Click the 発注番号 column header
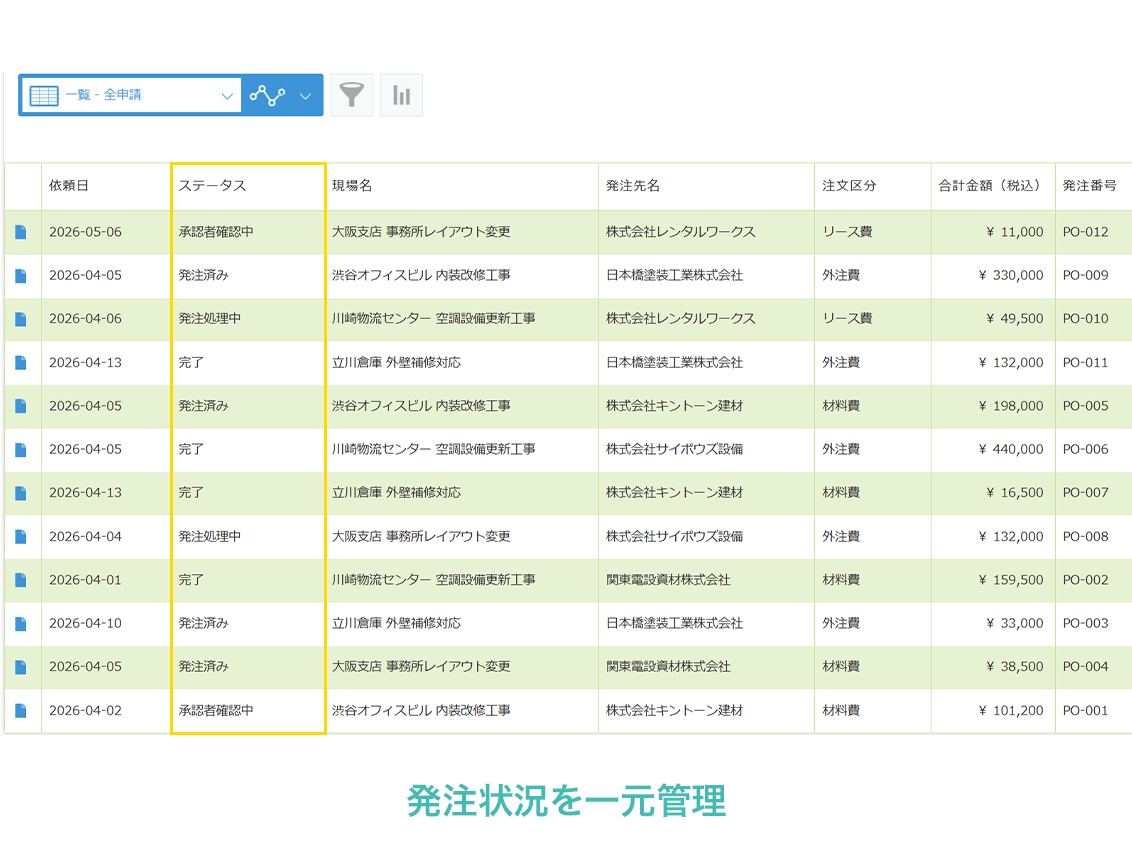 (x=1090, y=185)
